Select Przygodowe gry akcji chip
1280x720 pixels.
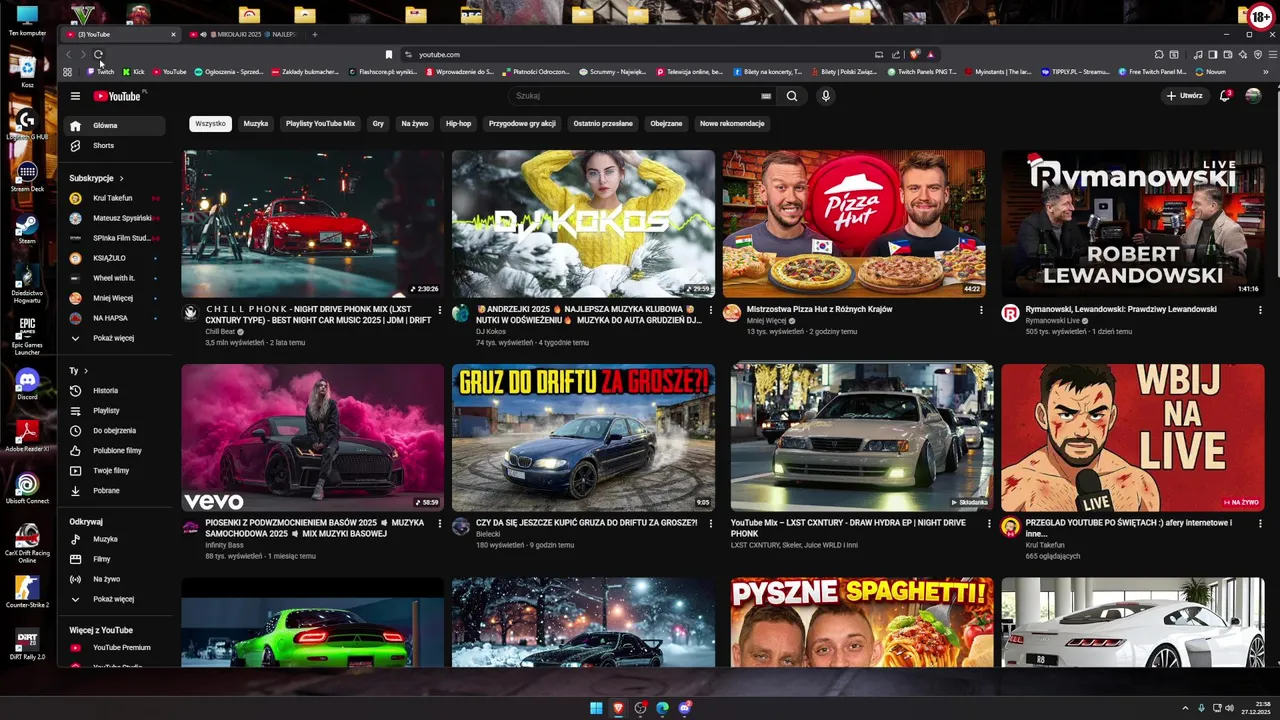522,124
